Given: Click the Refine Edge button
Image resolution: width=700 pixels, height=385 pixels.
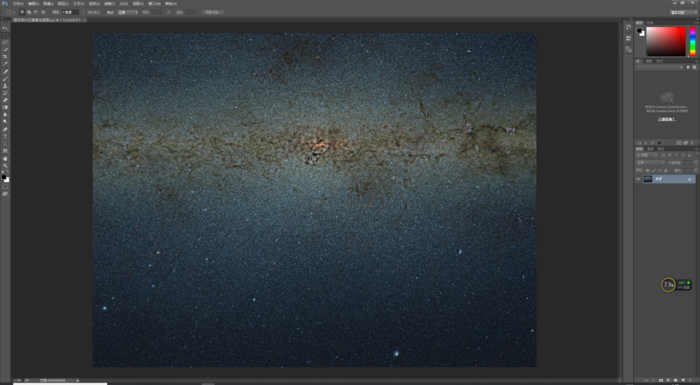Looking at the screenshot, I should (x=213, y=13).
